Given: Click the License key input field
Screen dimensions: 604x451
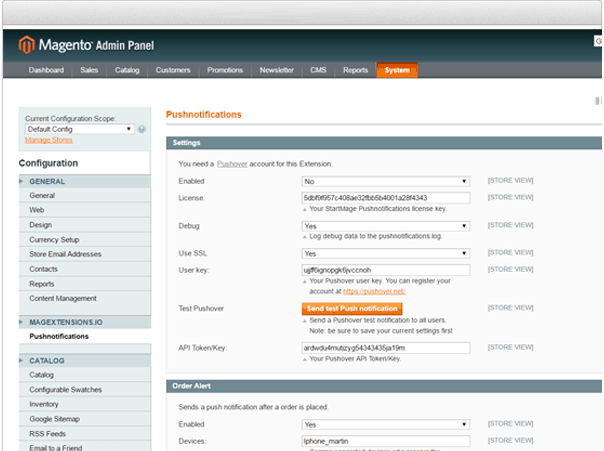Looking at the screenshot, I should tap(386, 198).
